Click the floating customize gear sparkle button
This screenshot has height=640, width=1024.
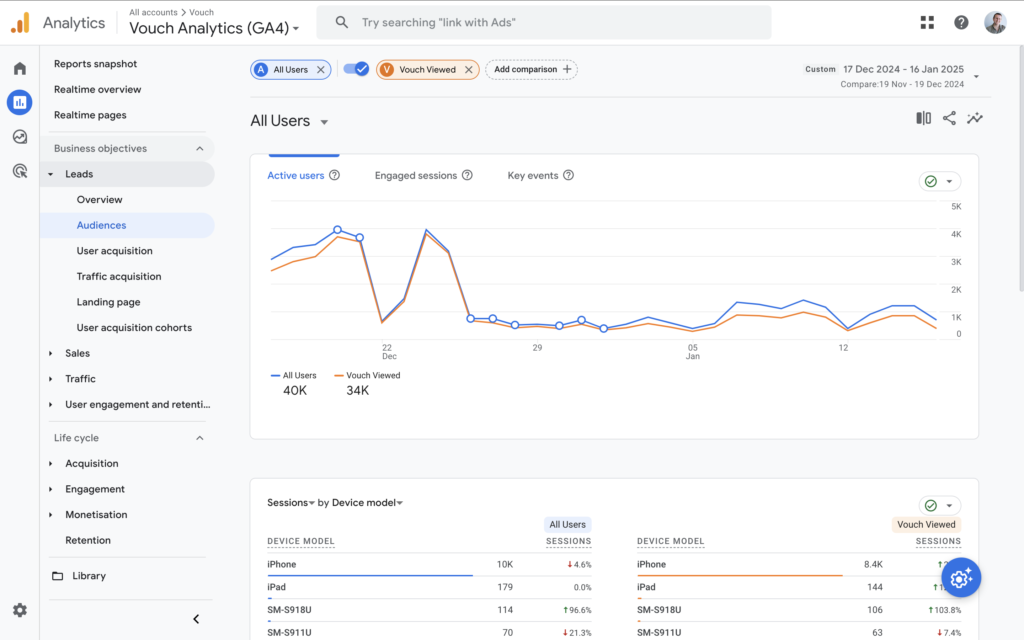(x=961, y=578)
